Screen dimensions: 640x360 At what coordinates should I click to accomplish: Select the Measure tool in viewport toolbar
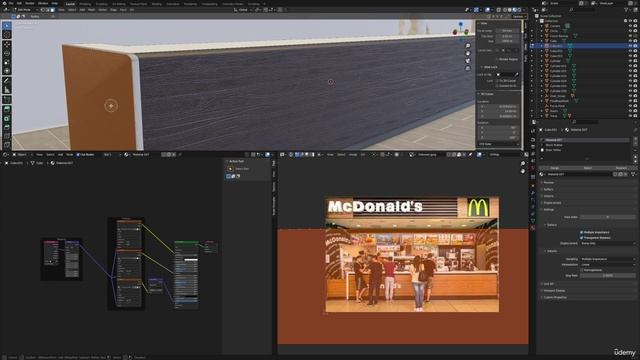click(7, 90)
